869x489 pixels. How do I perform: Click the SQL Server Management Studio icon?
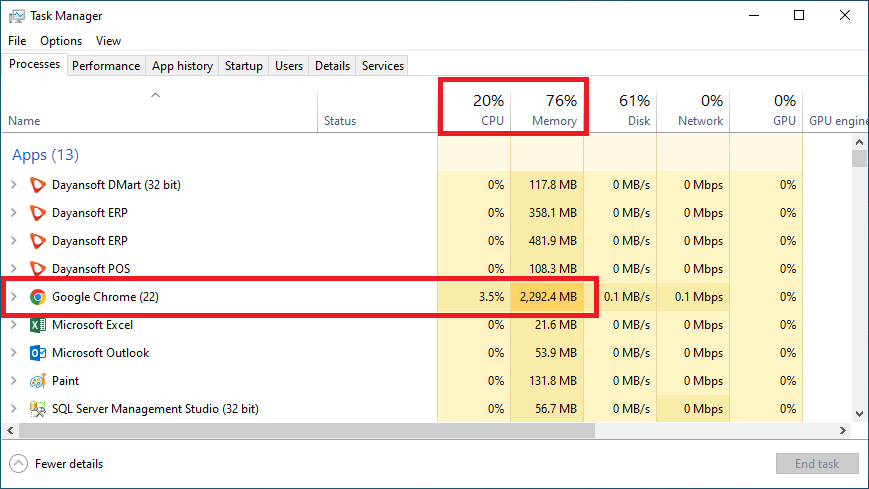[38, 409]
